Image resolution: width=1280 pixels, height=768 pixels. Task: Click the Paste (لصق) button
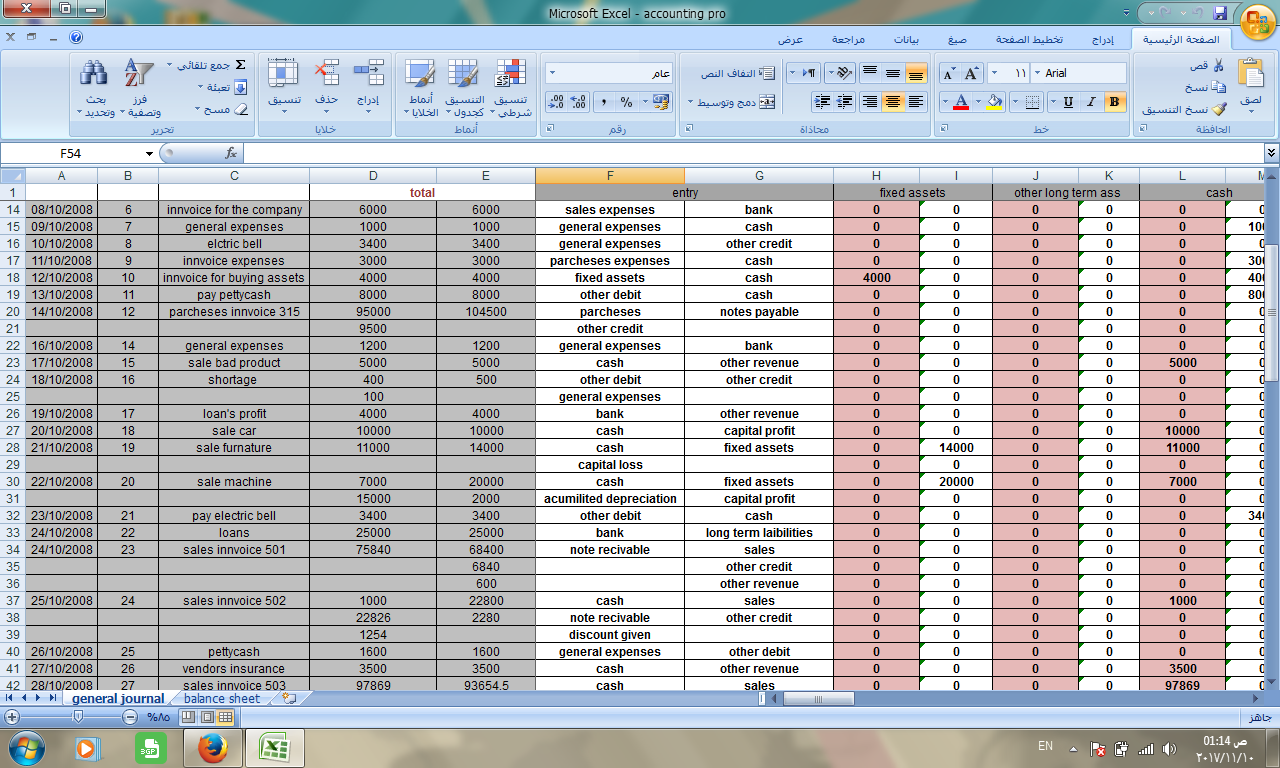1249,80
